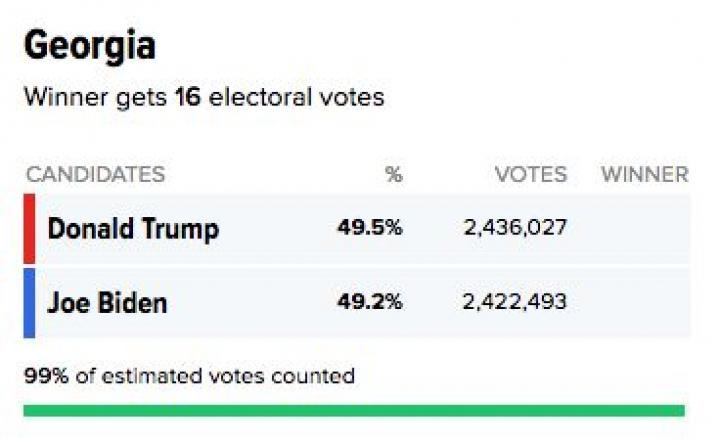This screenshot has height=442, width=720.
Task: Click the bold 16 electoral votes number
Action: pos(187,98)
